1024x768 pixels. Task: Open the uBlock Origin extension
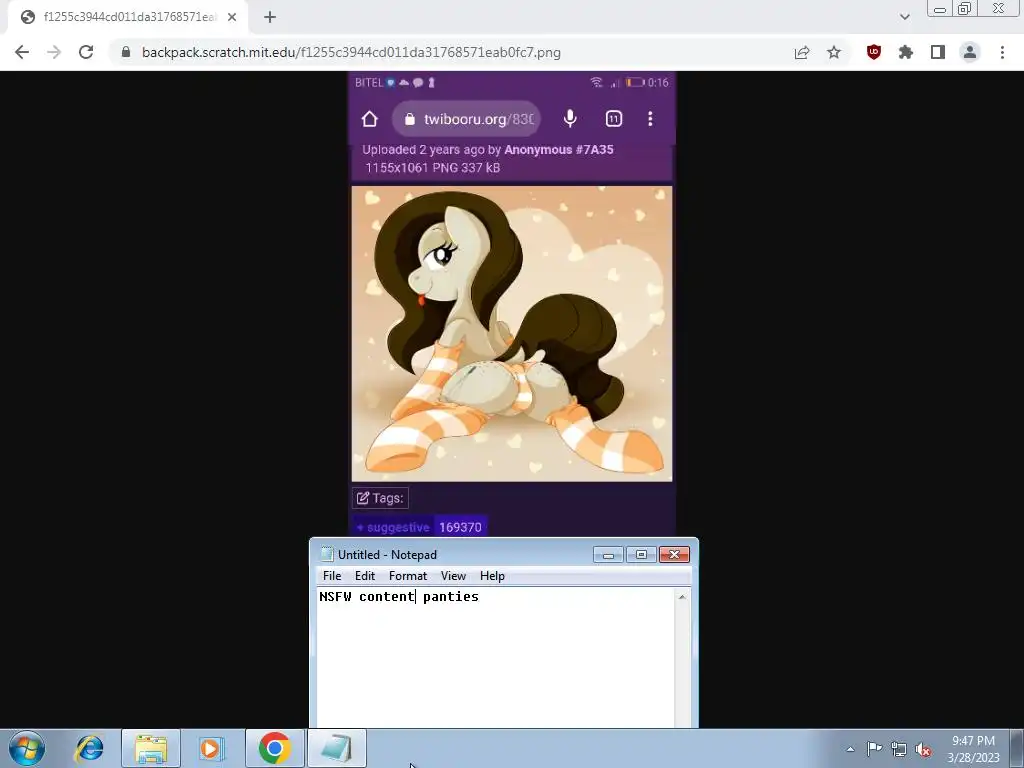pos(874,52)
